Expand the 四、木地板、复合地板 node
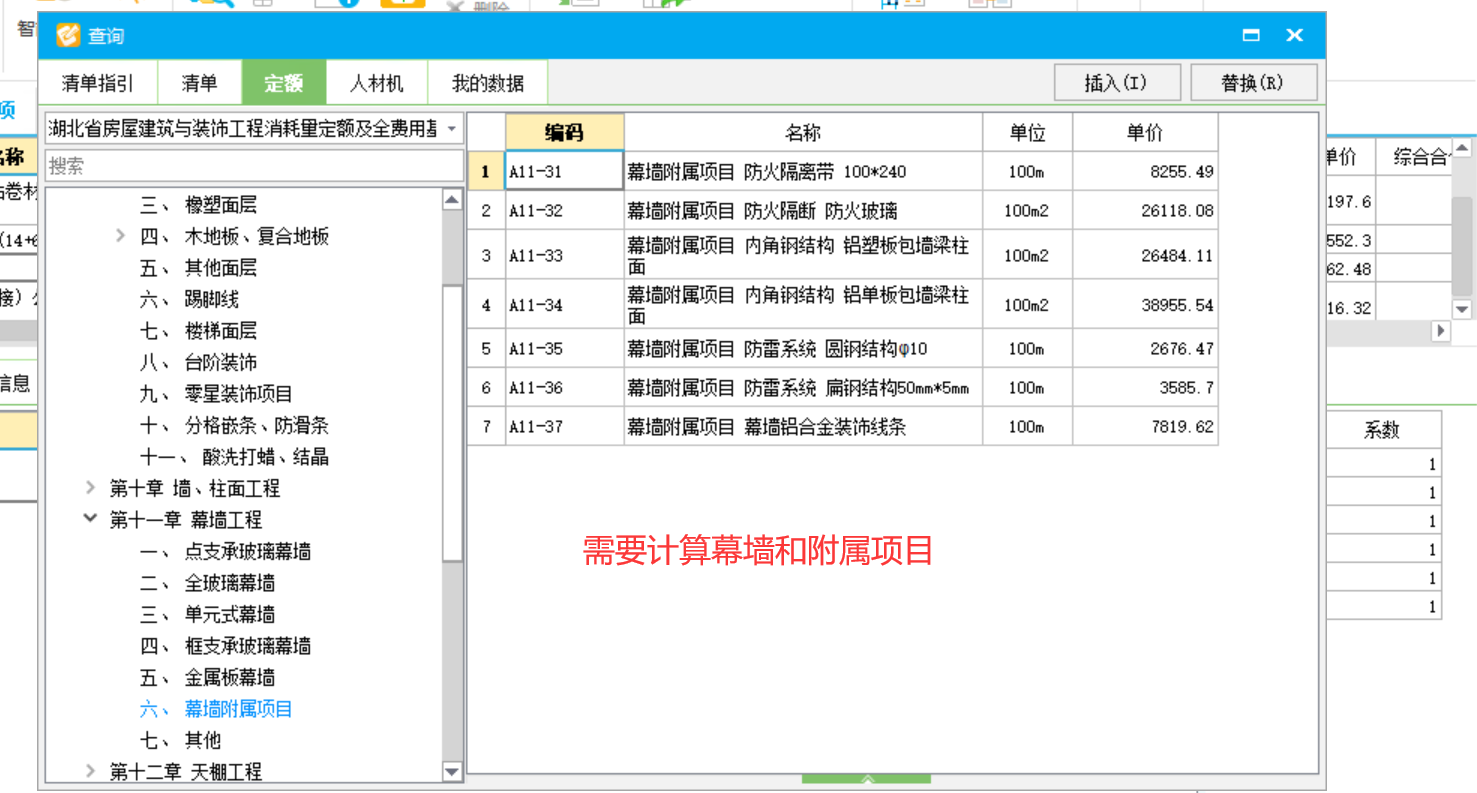Image resolution: width=1477 pixels, height=793 pixels. coord(121,236)
